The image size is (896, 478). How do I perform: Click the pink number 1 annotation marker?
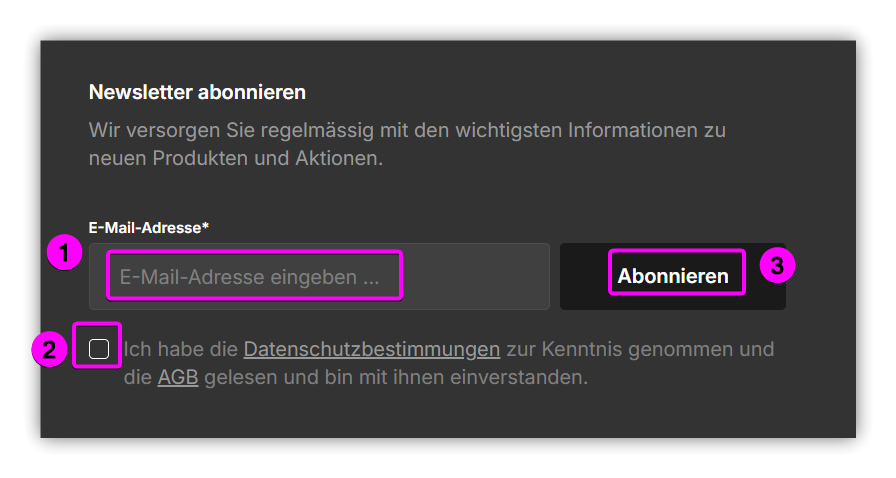point(65,255)
